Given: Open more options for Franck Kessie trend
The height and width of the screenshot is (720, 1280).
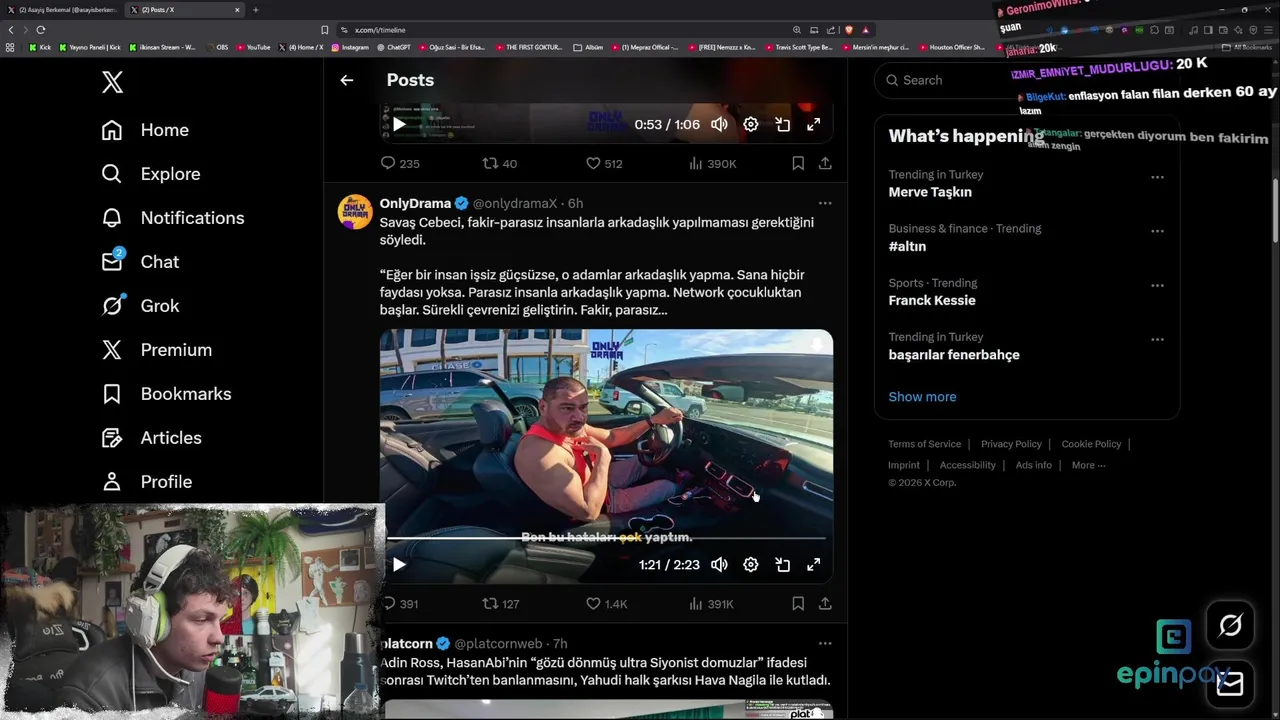Looking at the screenshot, I should coord(1157,285).
